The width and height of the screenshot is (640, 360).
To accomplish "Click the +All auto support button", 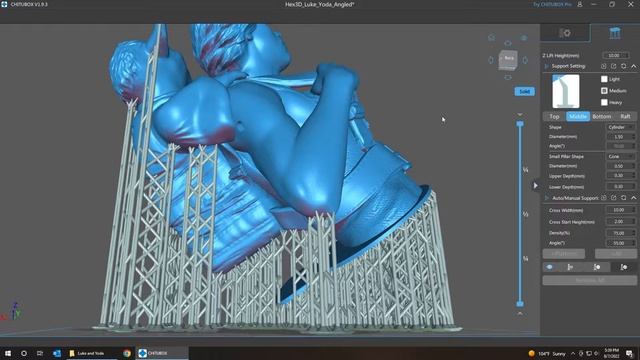I will pyautogui.click(x=616, y=254).
